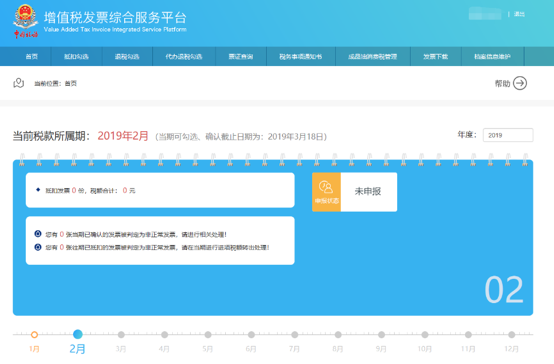Click the second abnormal invoice notice bullet icon
Viewport: 554px width, 364px height.
pyautogui.click(x=38, y=247)
